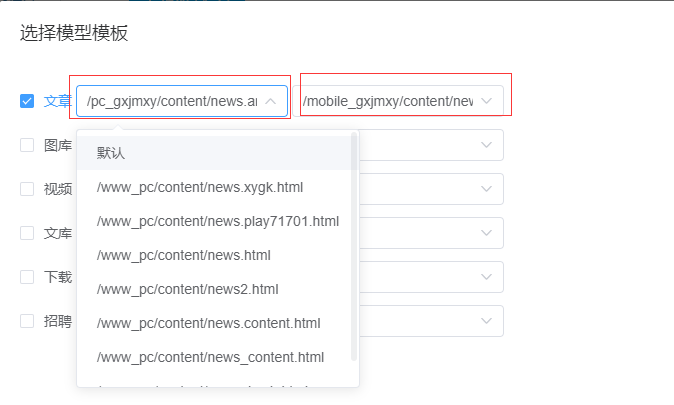674x405 pixels.
Task: Click the 视频 row mobile dropdown chevron
Action: tap(487, 189)
